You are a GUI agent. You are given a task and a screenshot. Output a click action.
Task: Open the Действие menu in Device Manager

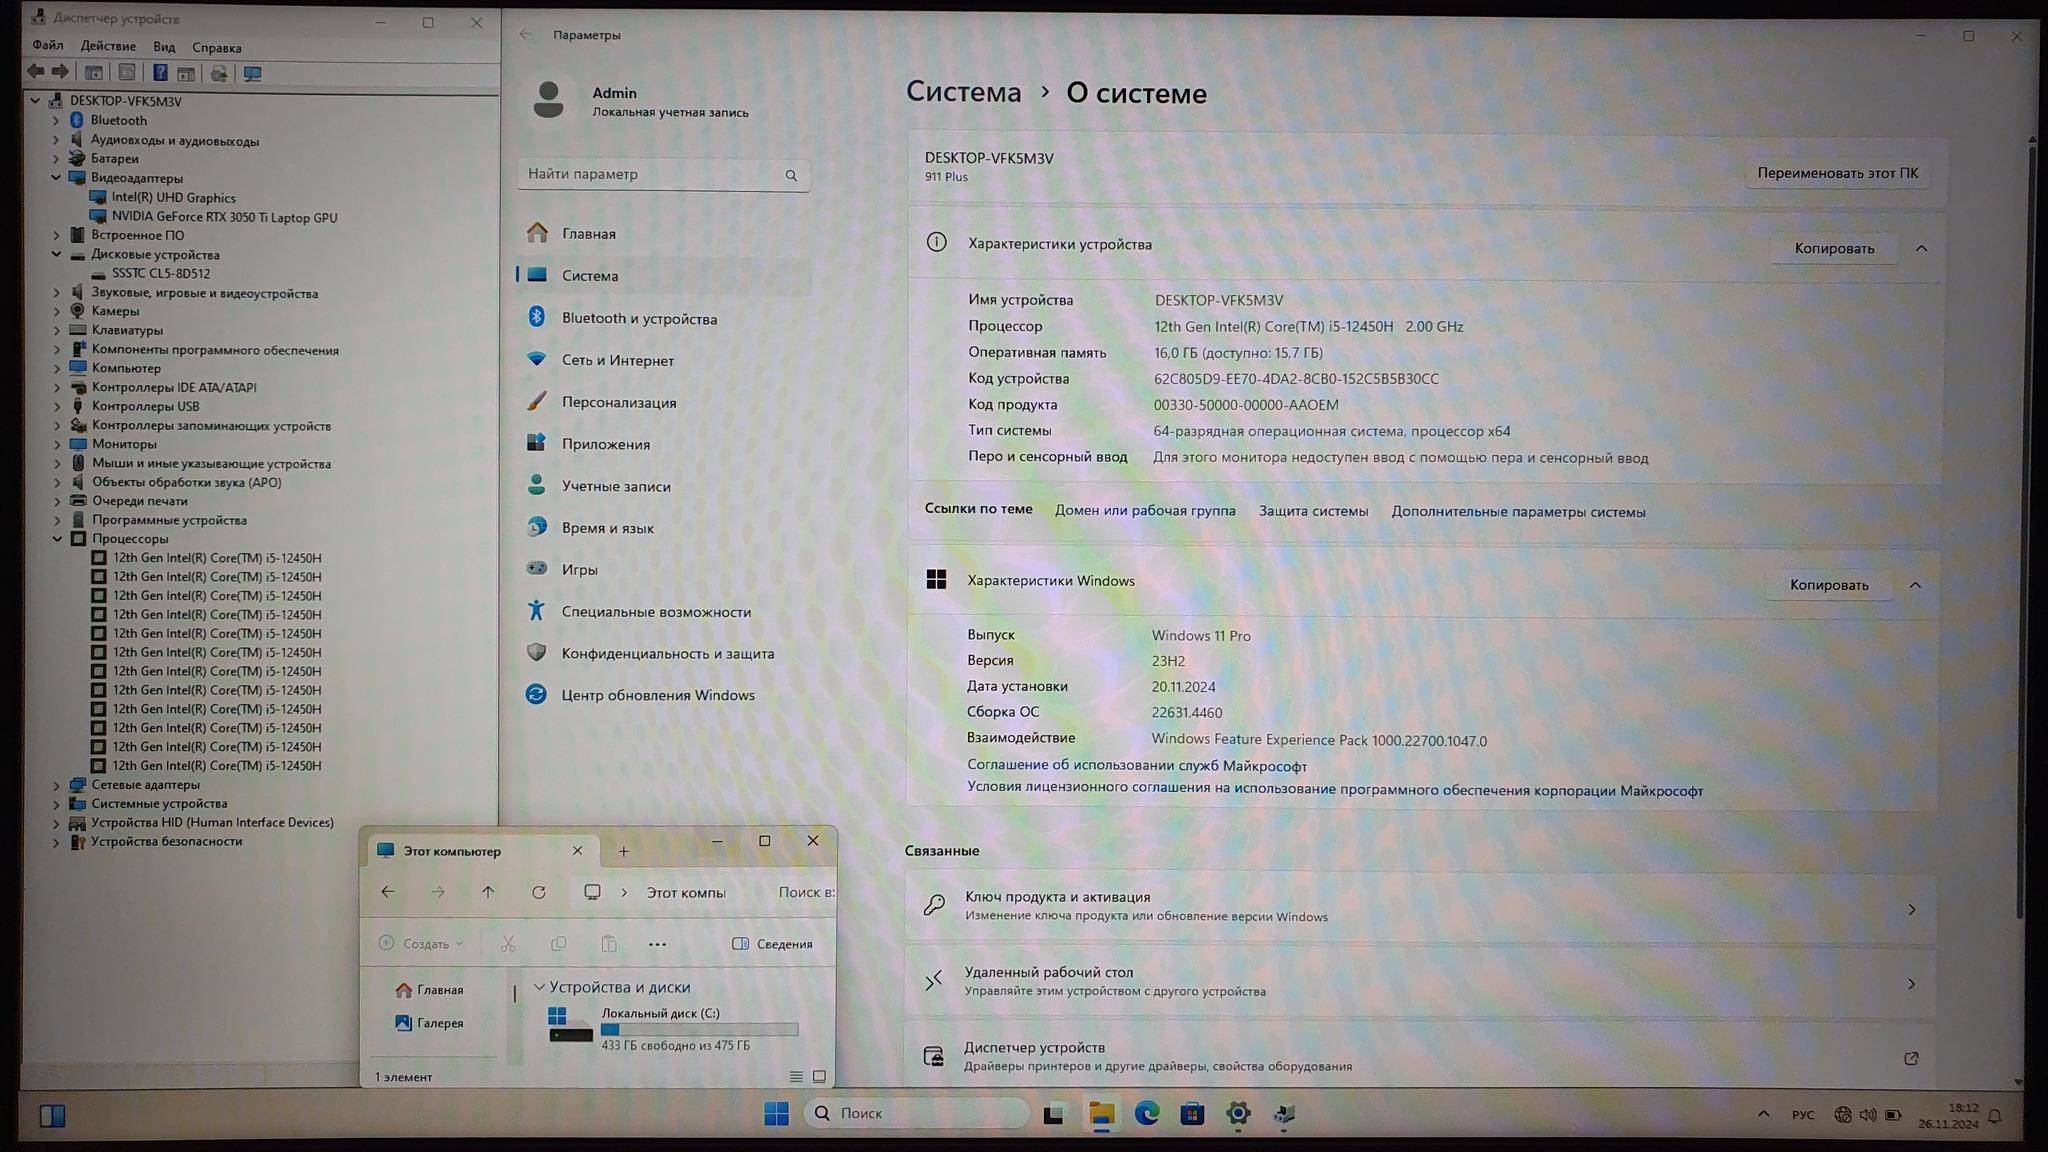[108, 47]
